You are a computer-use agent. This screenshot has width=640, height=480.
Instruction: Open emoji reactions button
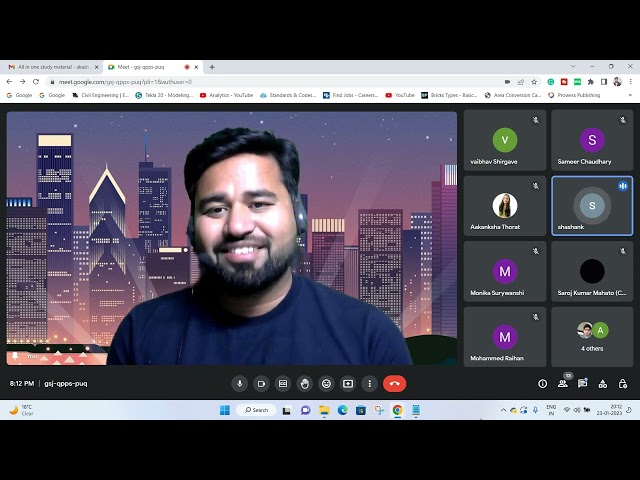coord(326,384)
